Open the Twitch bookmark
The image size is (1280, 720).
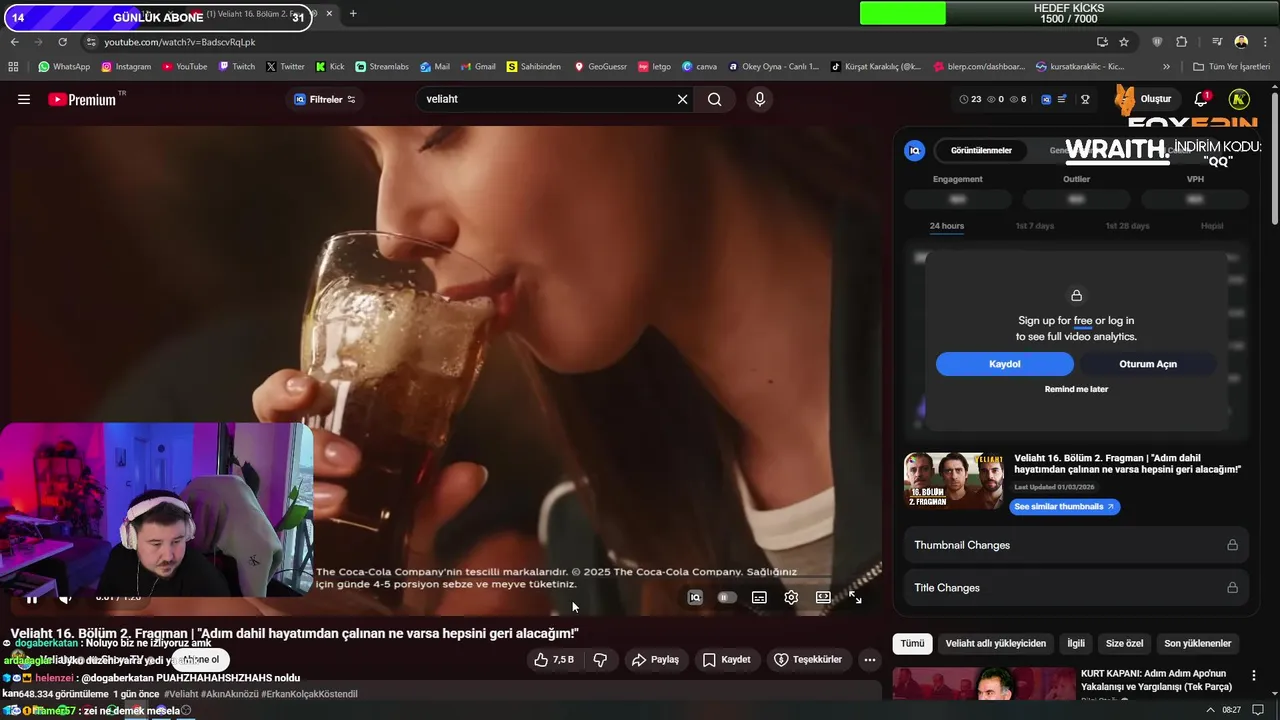236,67
